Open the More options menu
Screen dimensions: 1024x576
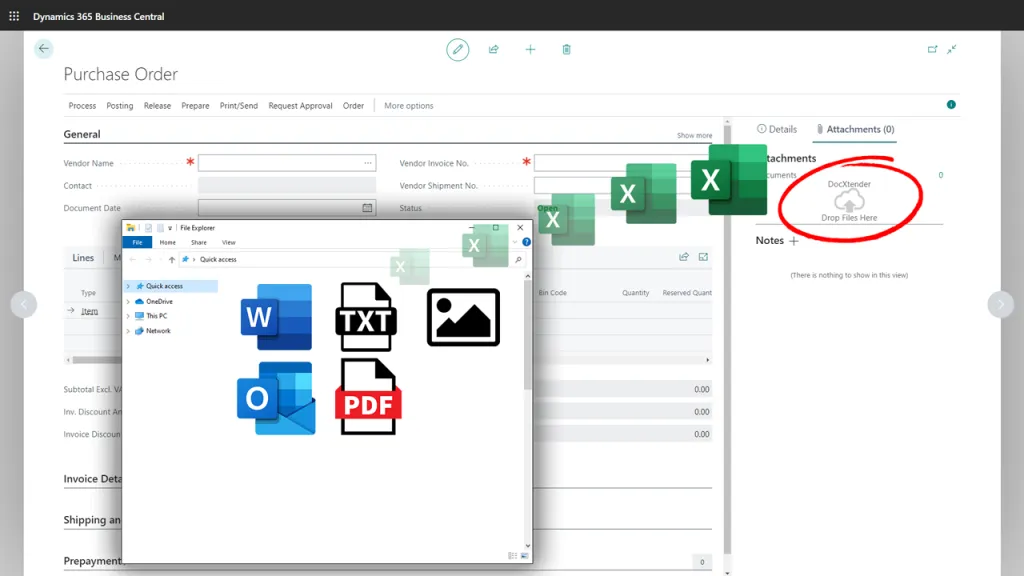click(407, 105)
